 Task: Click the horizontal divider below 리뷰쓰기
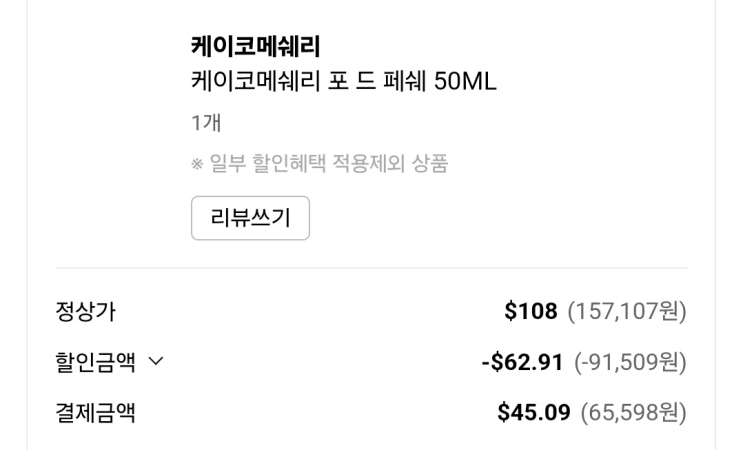point(370,268)
